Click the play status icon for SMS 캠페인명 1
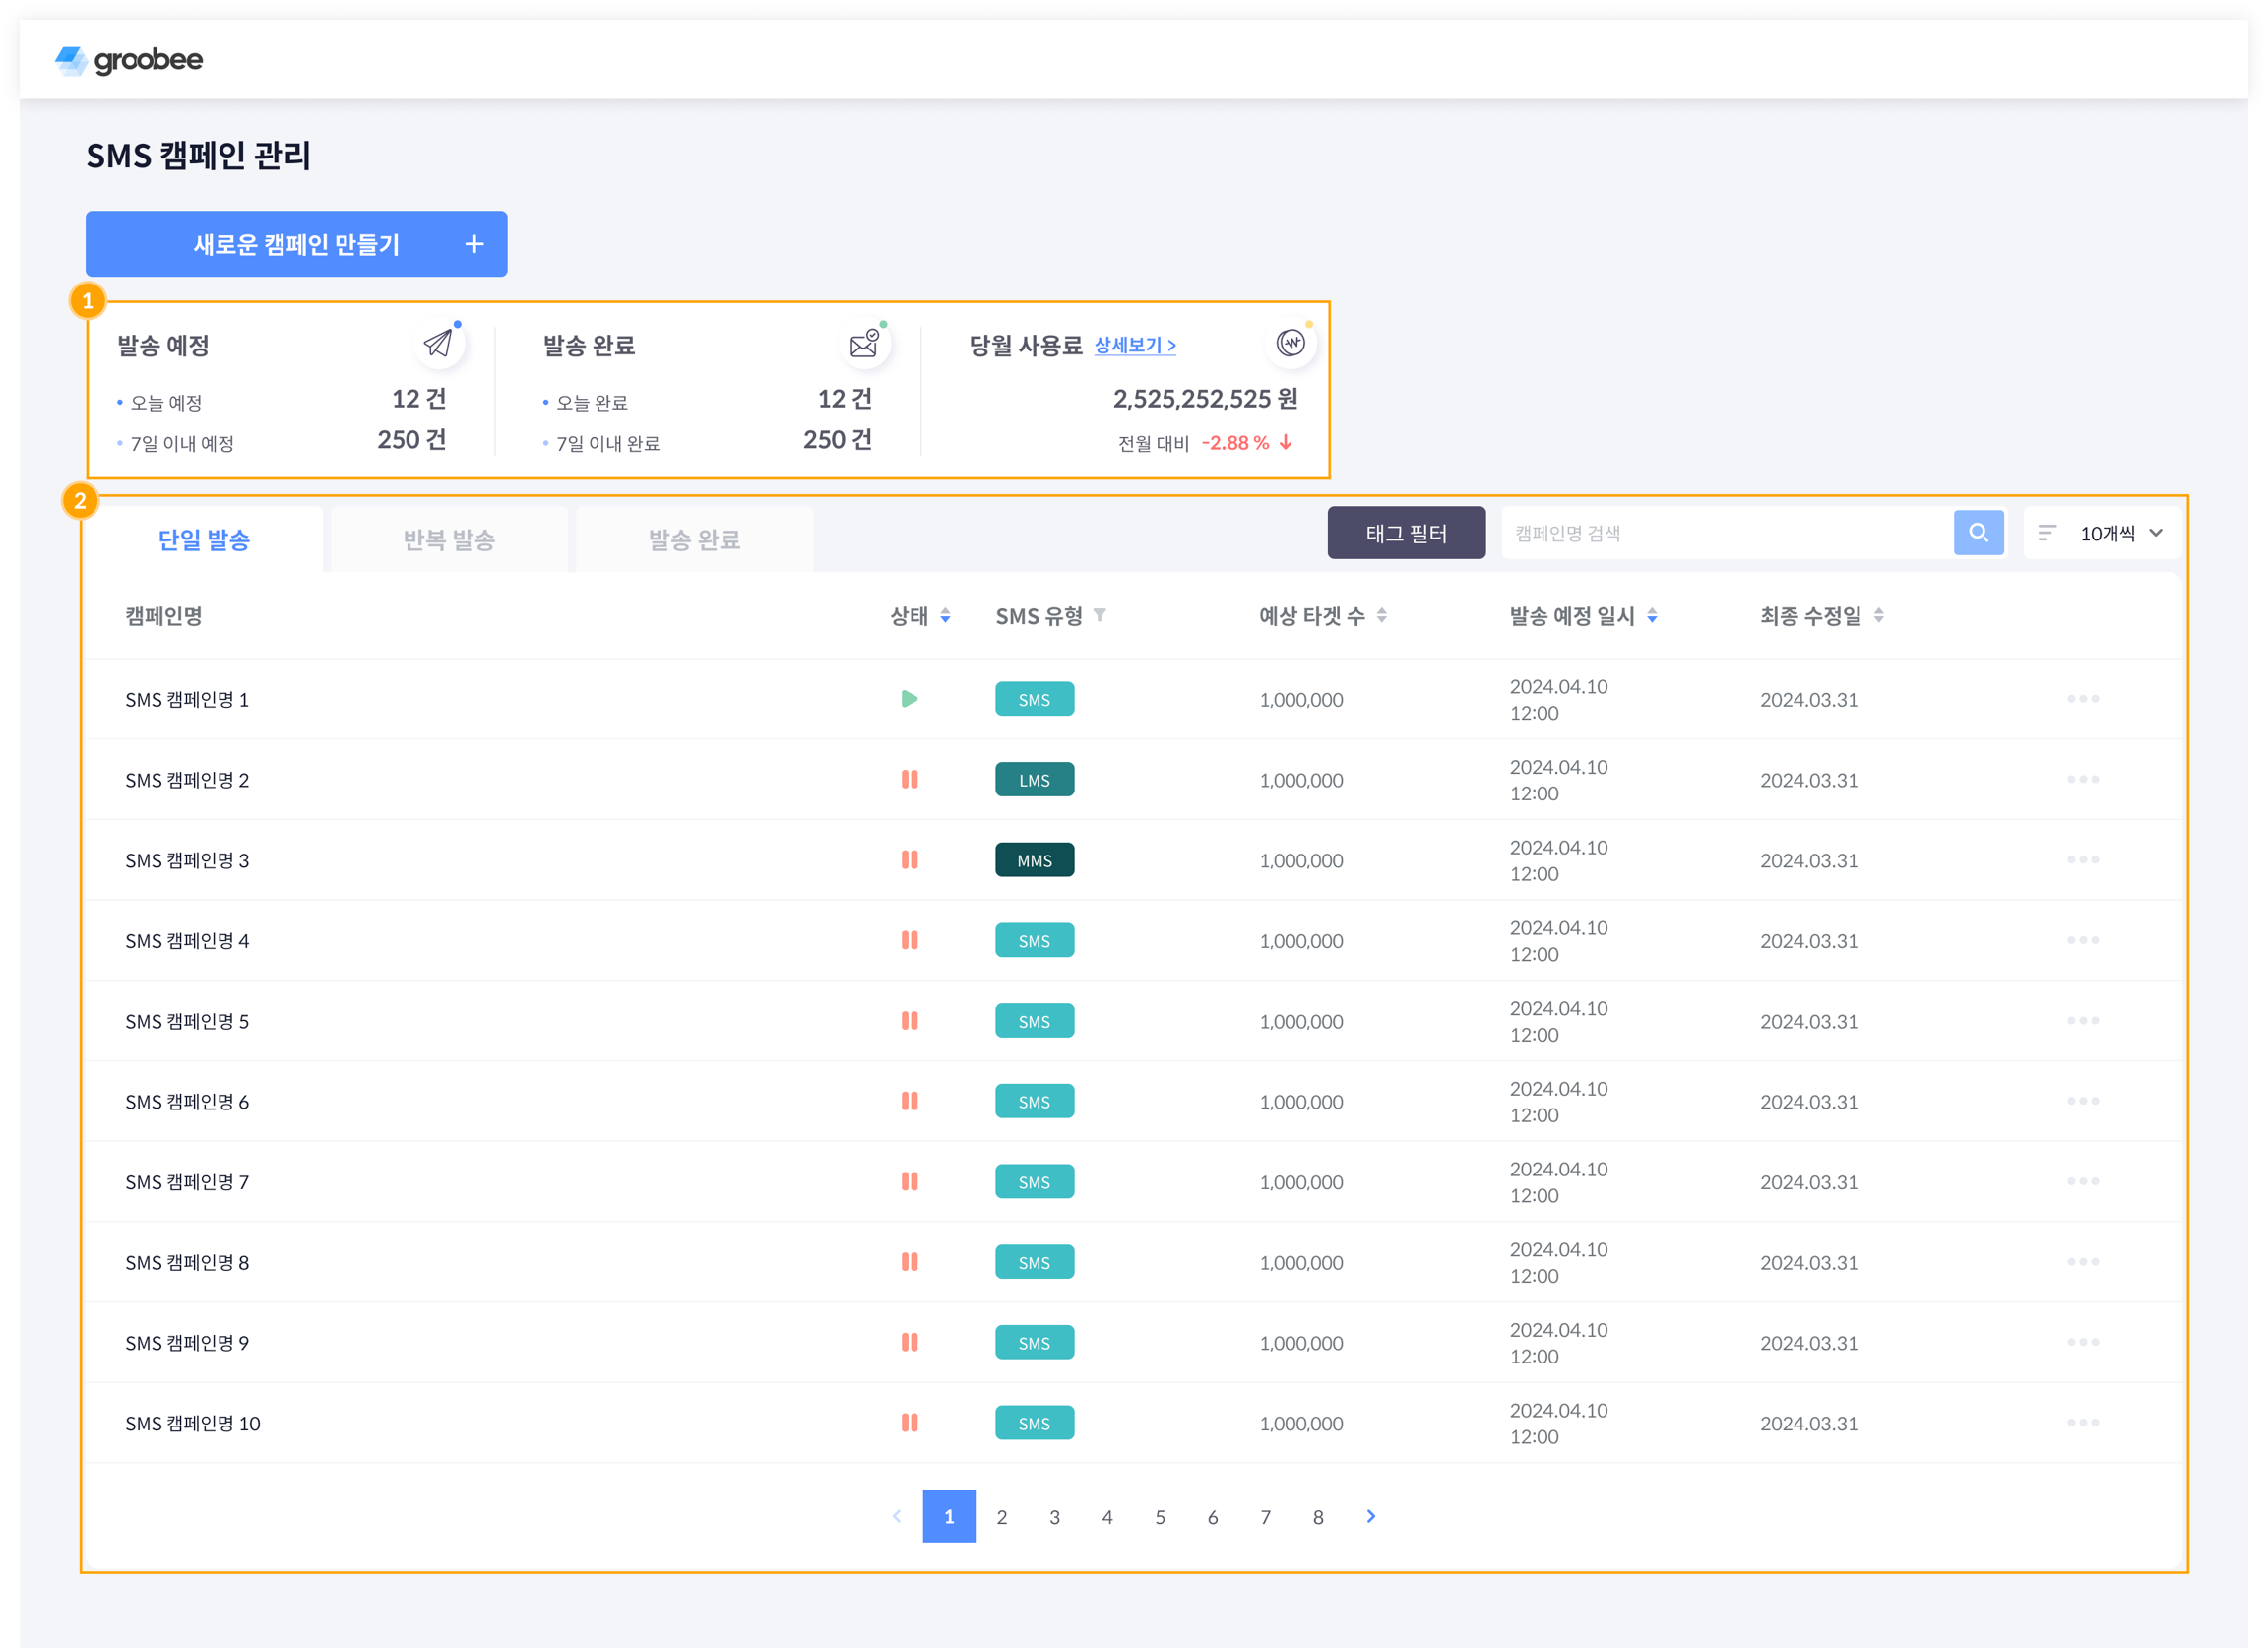 [909, 699]
